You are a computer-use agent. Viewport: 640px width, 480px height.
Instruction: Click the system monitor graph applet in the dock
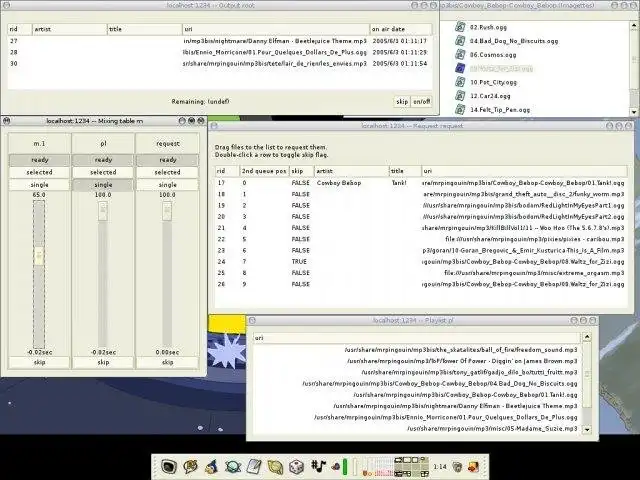(x=377, y=467)
